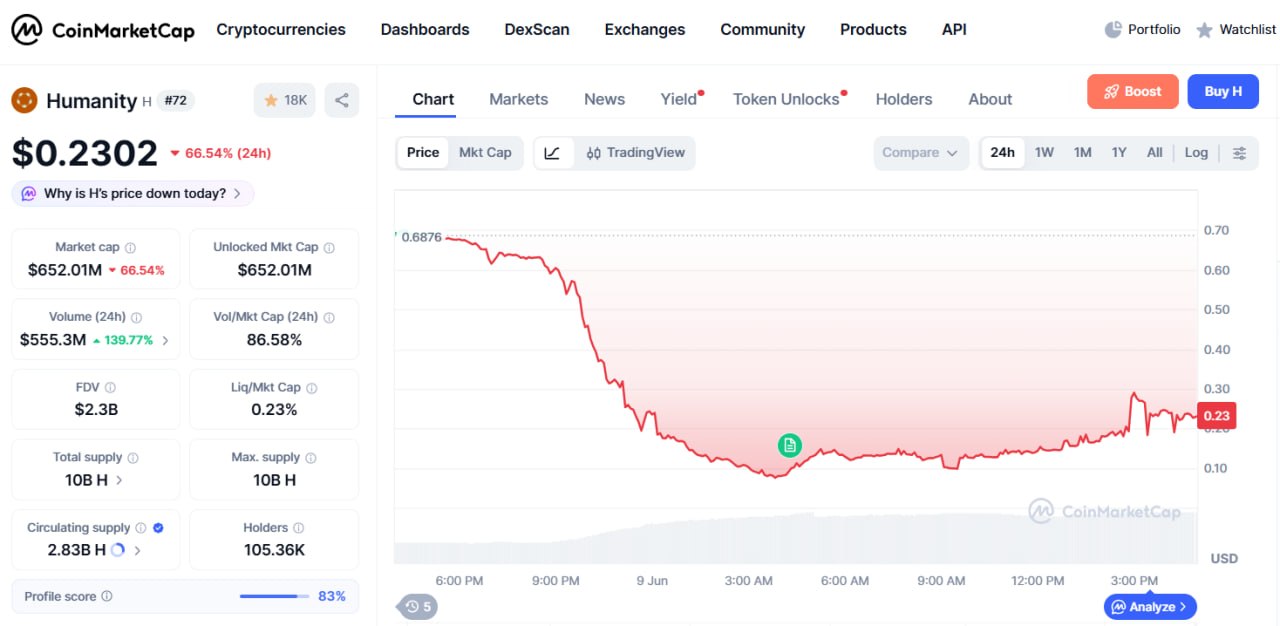The image size is (1280, 626).
Task: Click the red 0.23 current price label
Action: 1217,416
